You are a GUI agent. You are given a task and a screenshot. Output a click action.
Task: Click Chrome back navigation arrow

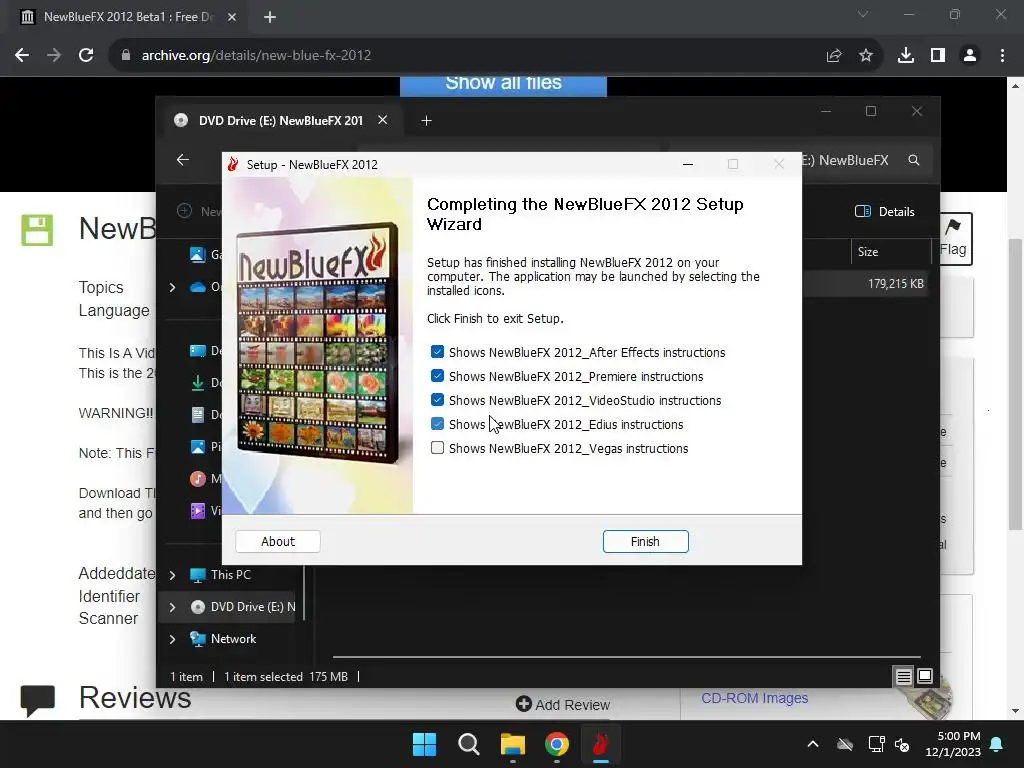(x=22, y=56)
